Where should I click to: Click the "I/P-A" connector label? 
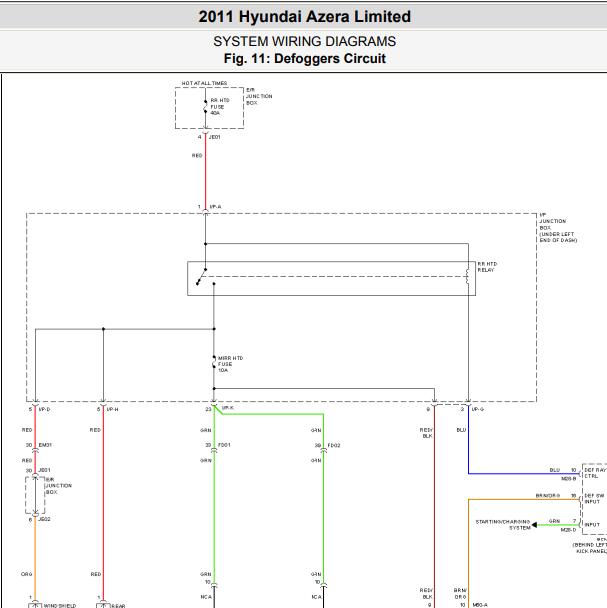pyautogui.click(x=215, y=207)
